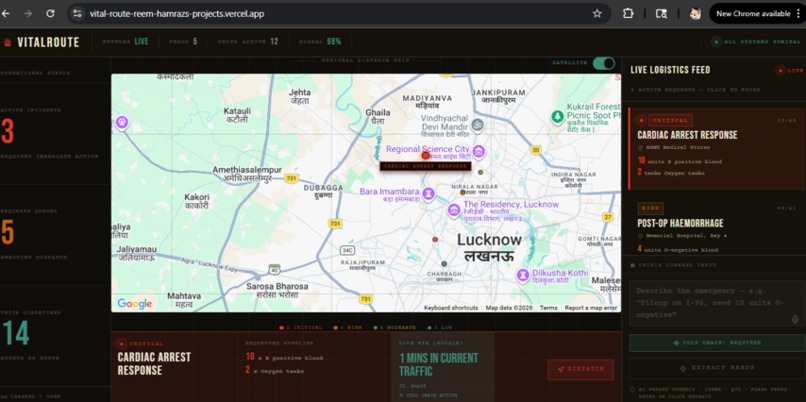Click the blue incident dot near Charbagh
Image resolution: width=806 pixels, height=402 pixels.
(444, 264)
